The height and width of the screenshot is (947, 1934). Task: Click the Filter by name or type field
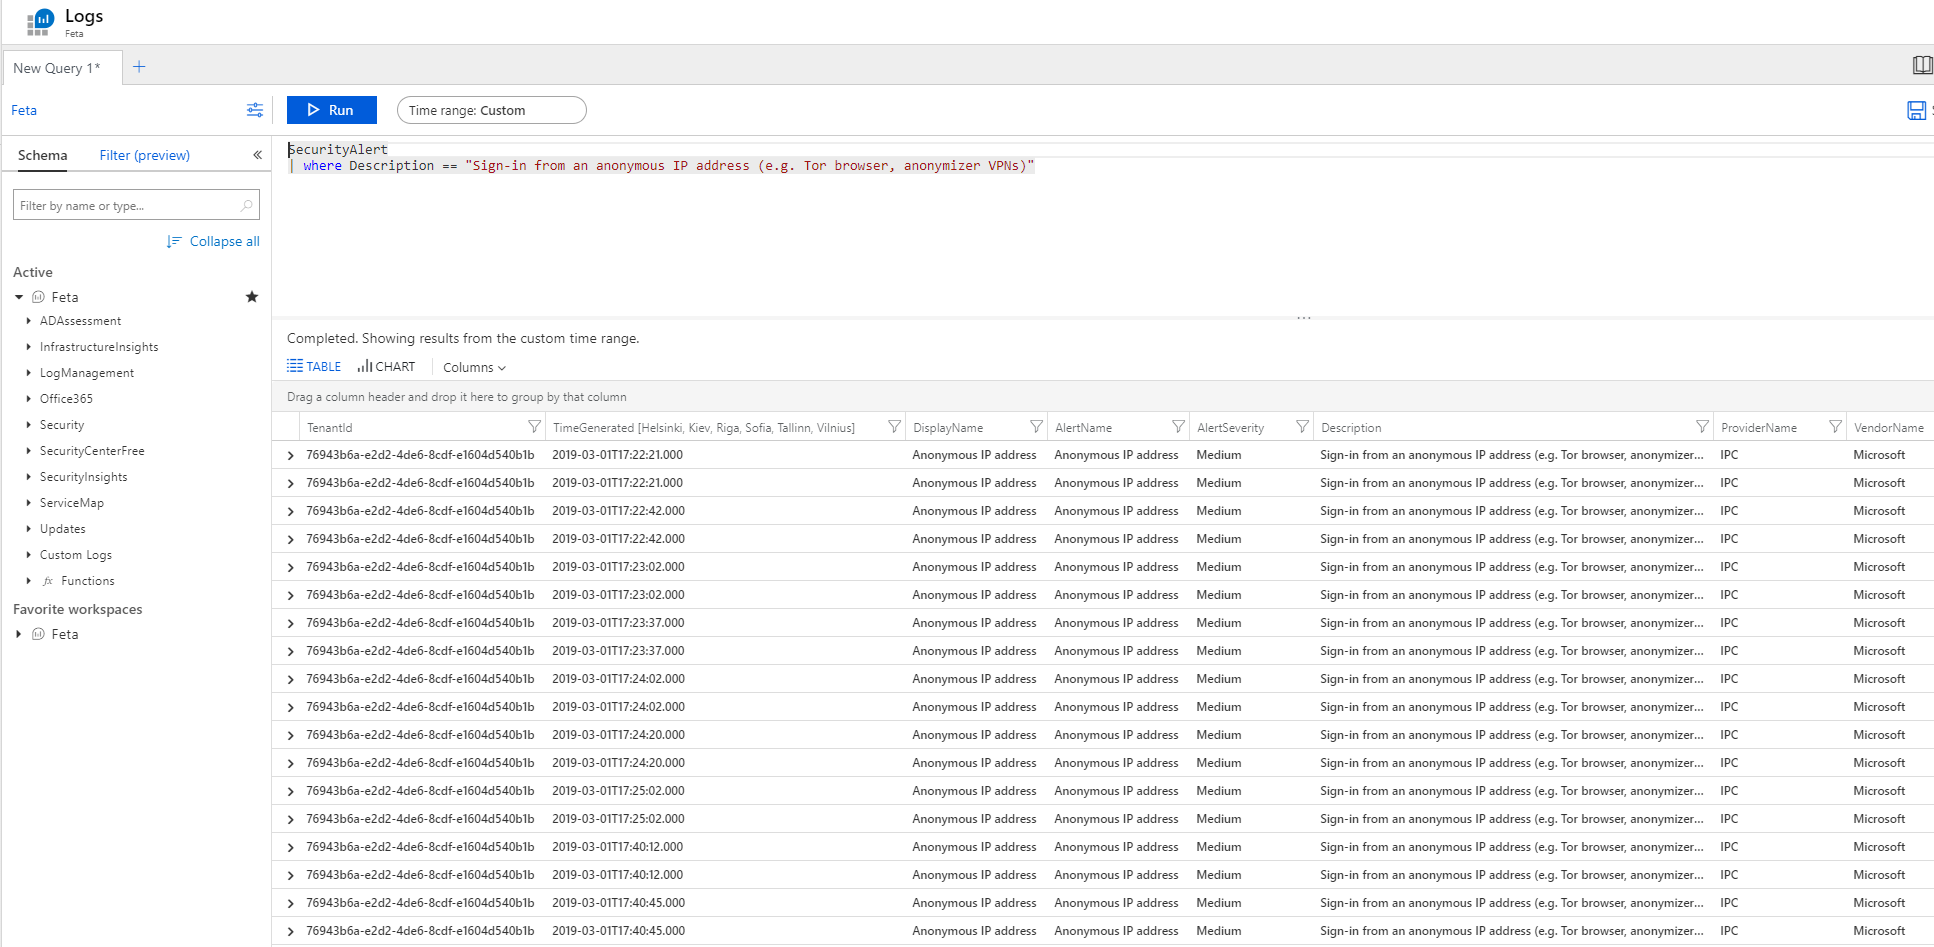click(136, 205)
